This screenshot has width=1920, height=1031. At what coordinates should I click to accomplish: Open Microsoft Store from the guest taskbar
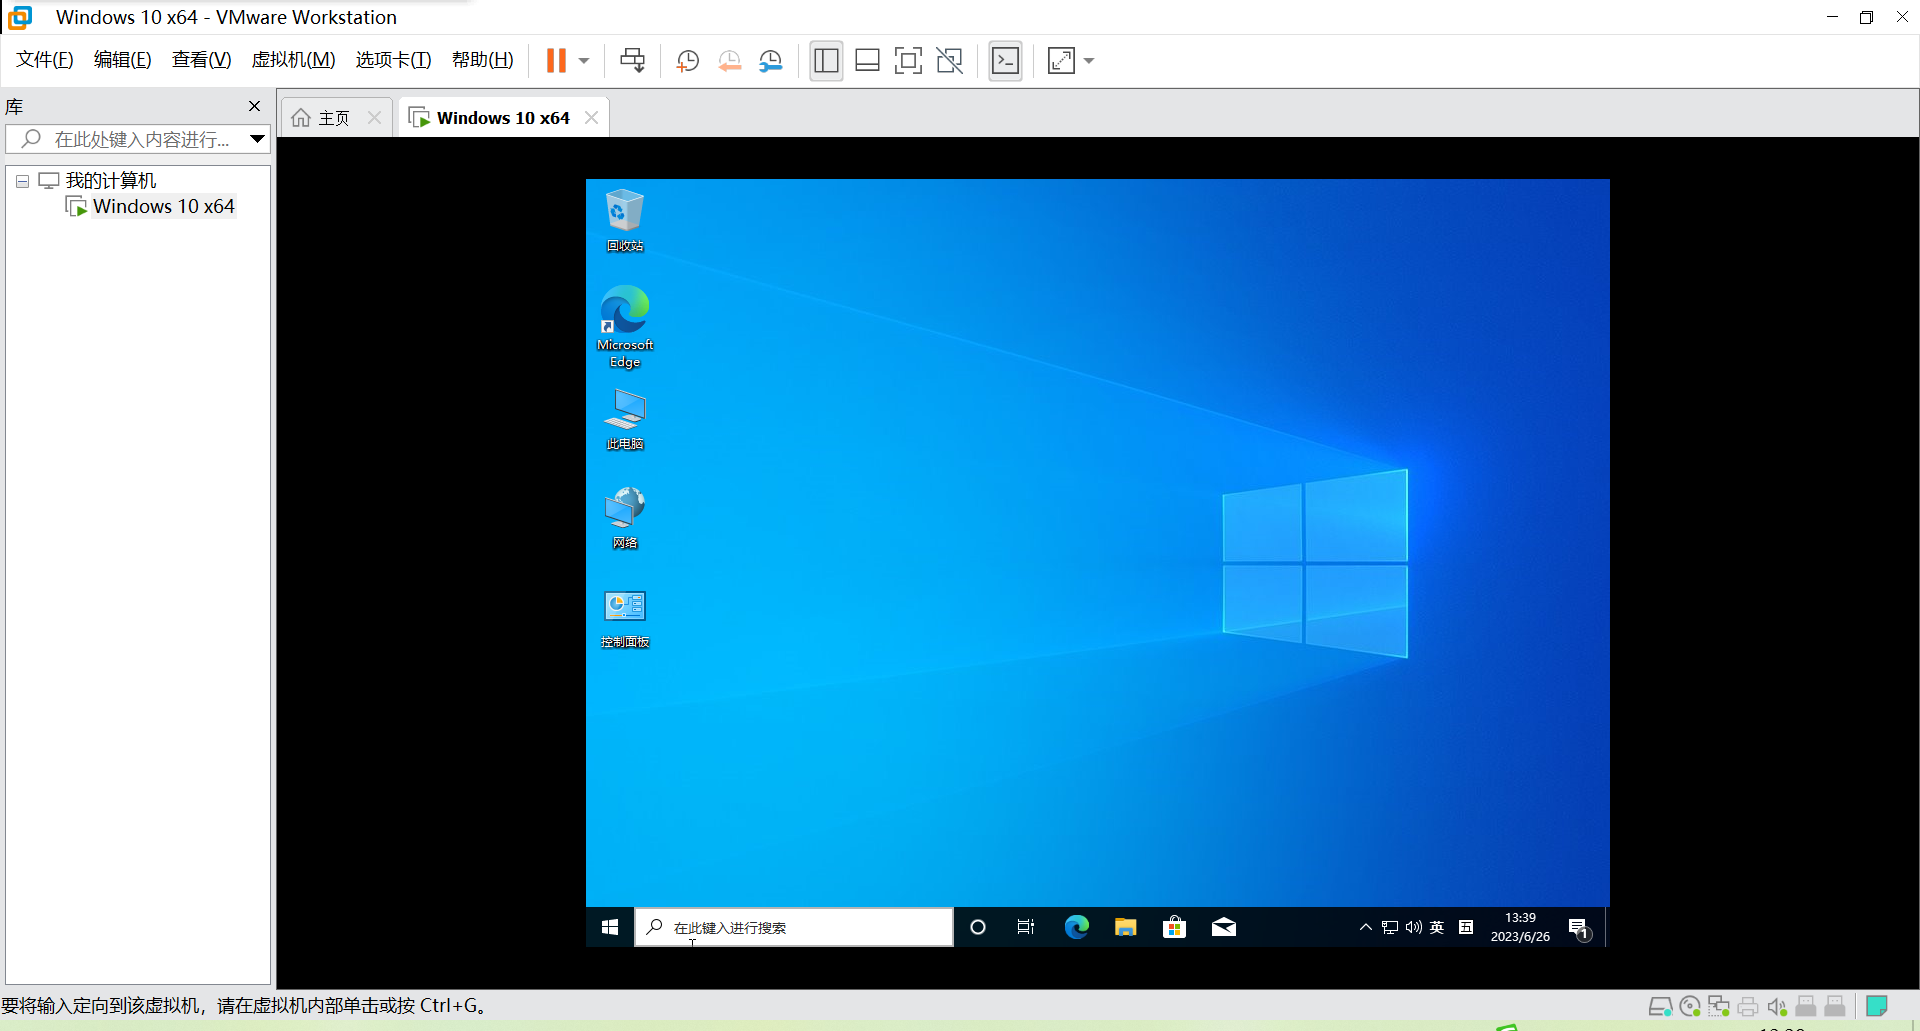1174,927
